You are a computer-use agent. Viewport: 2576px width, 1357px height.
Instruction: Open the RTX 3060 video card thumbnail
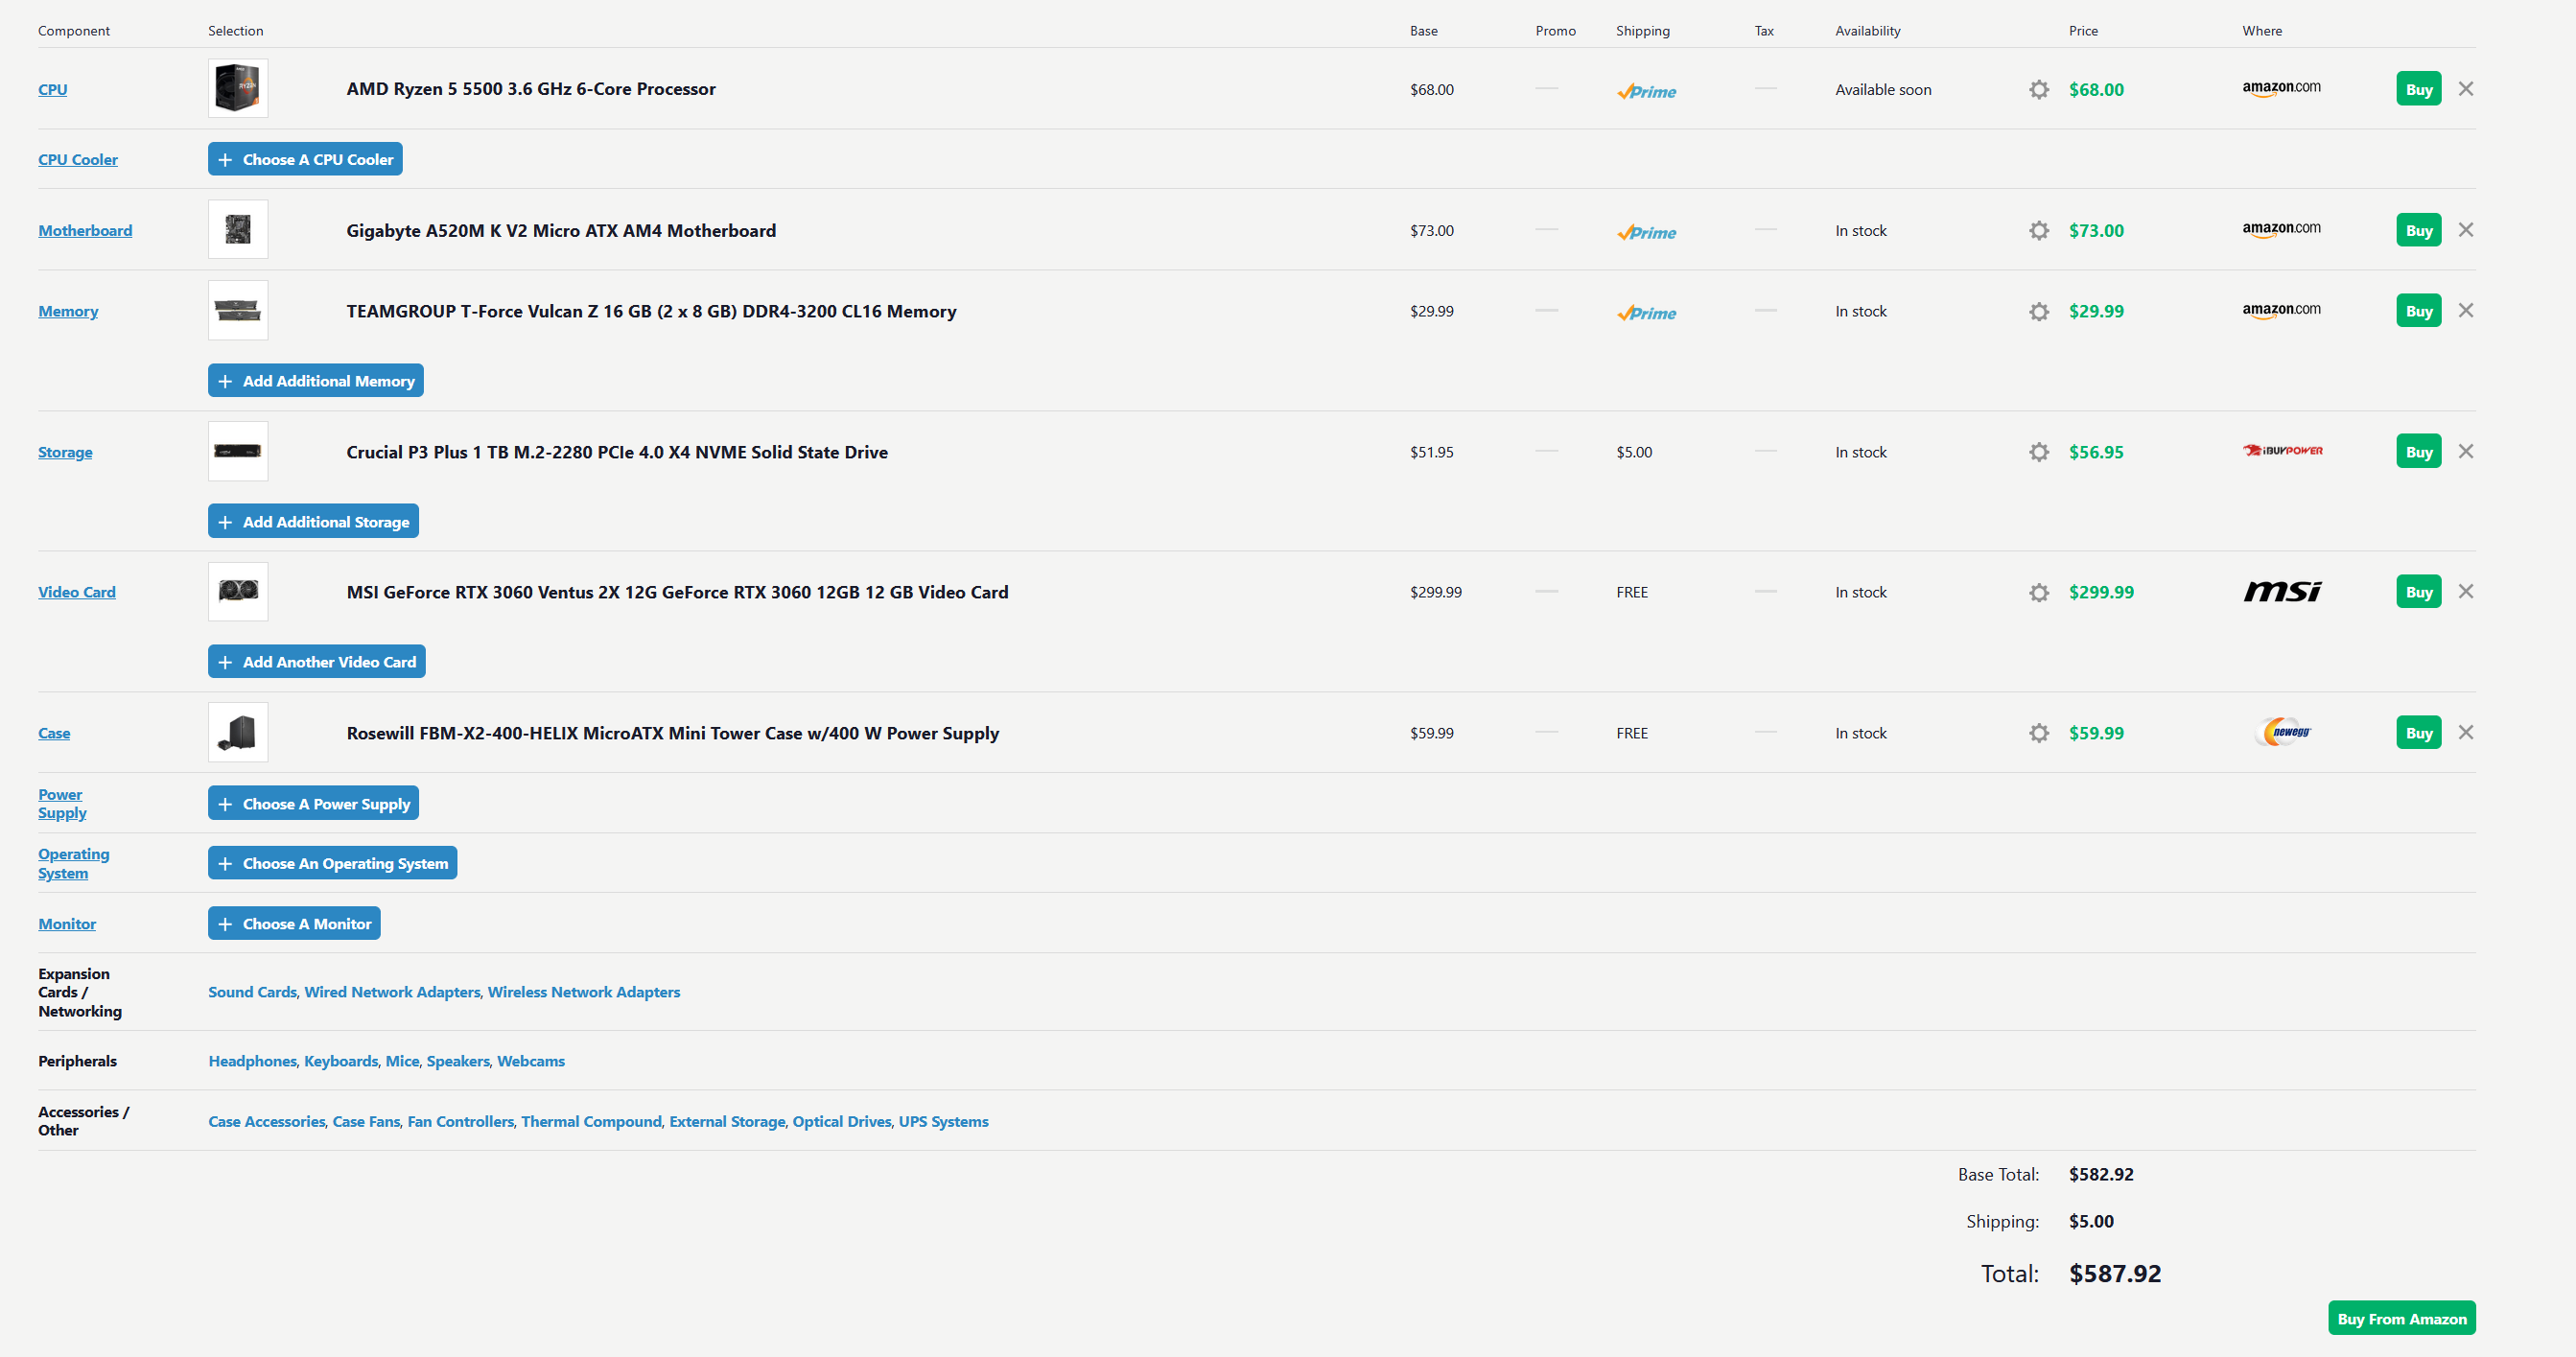click(238, 591)
